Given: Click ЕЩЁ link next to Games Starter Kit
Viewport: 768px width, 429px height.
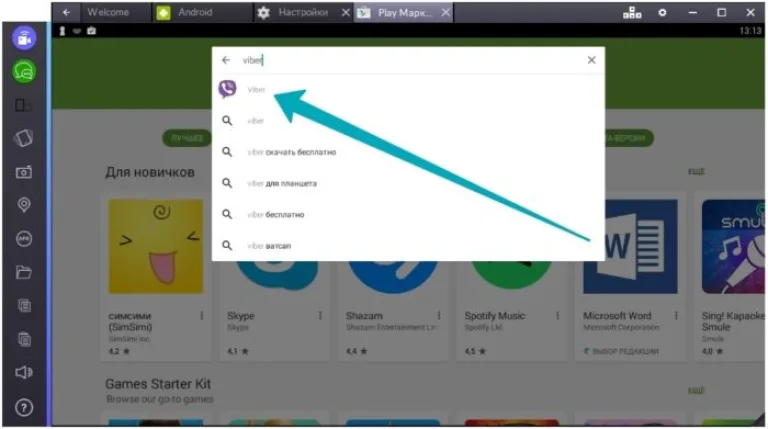Looking at the screenshot, I should coord(696,390).
